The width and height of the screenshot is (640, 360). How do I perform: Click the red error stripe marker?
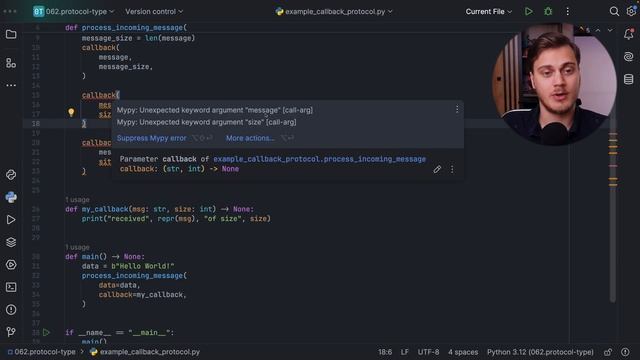tap(613, 166)
